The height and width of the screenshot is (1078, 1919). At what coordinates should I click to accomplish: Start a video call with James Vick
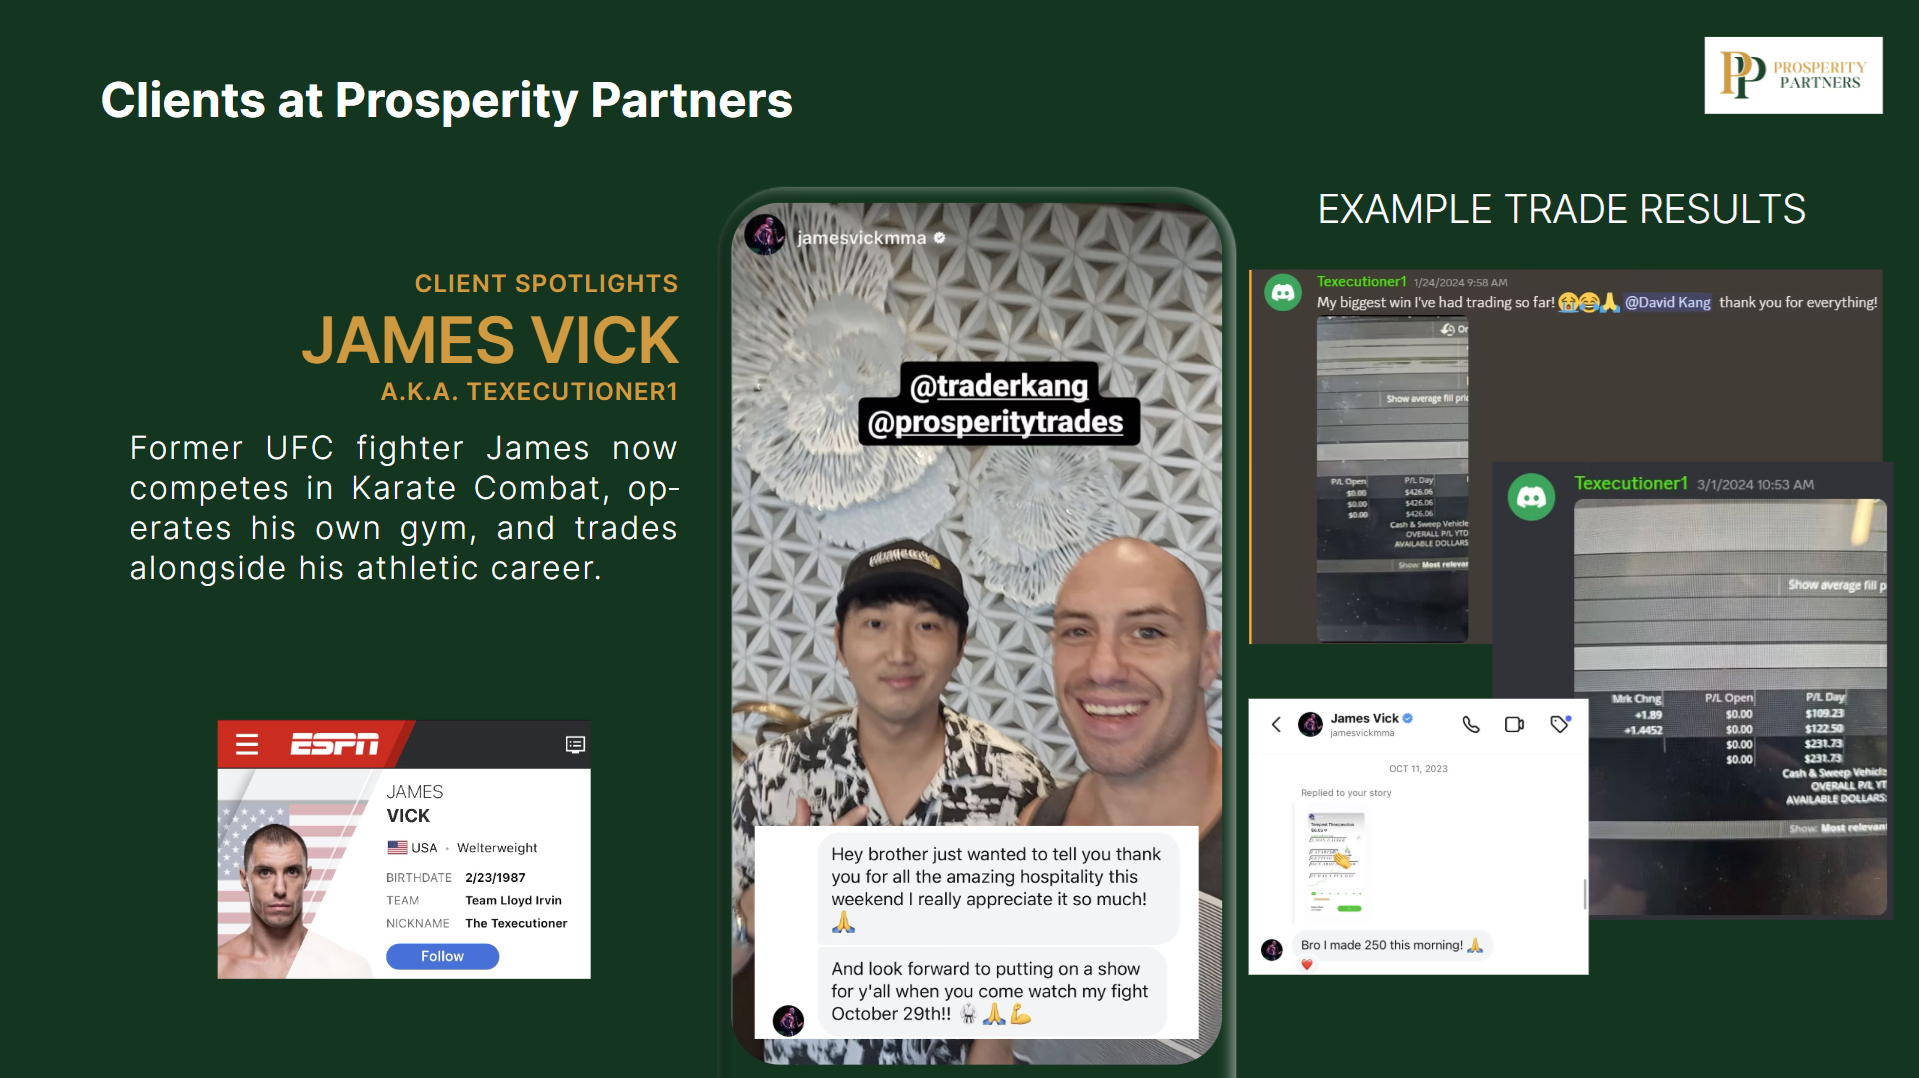tap(1515, 725)
